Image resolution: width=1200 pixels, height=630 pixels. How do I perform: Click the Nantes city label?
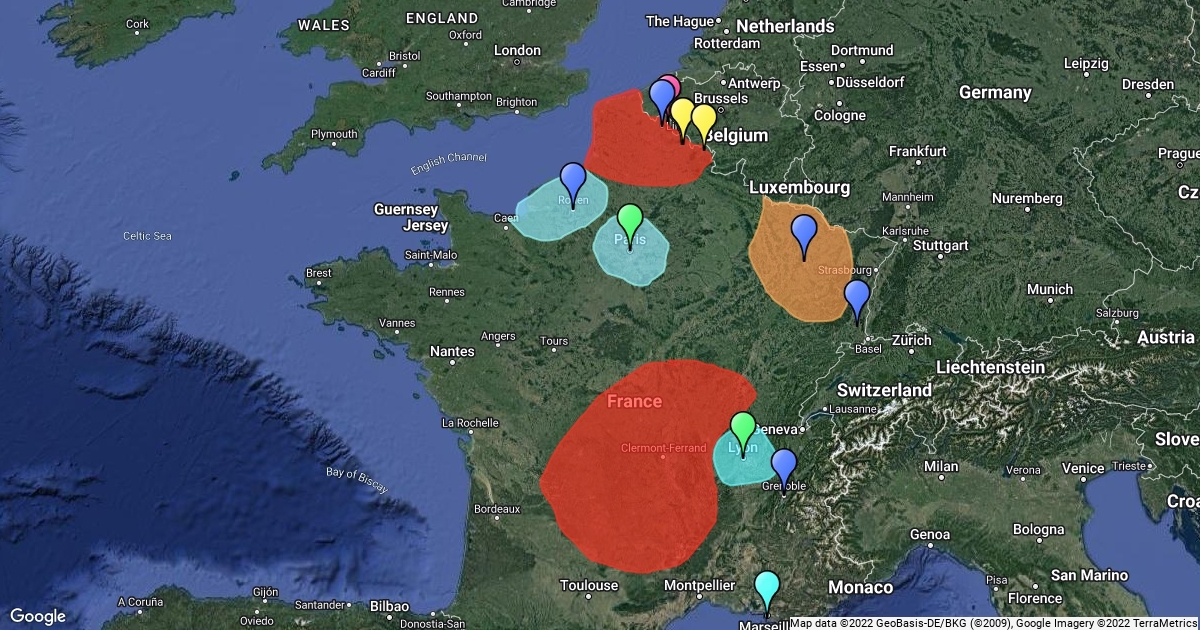[x=452, y=351]
